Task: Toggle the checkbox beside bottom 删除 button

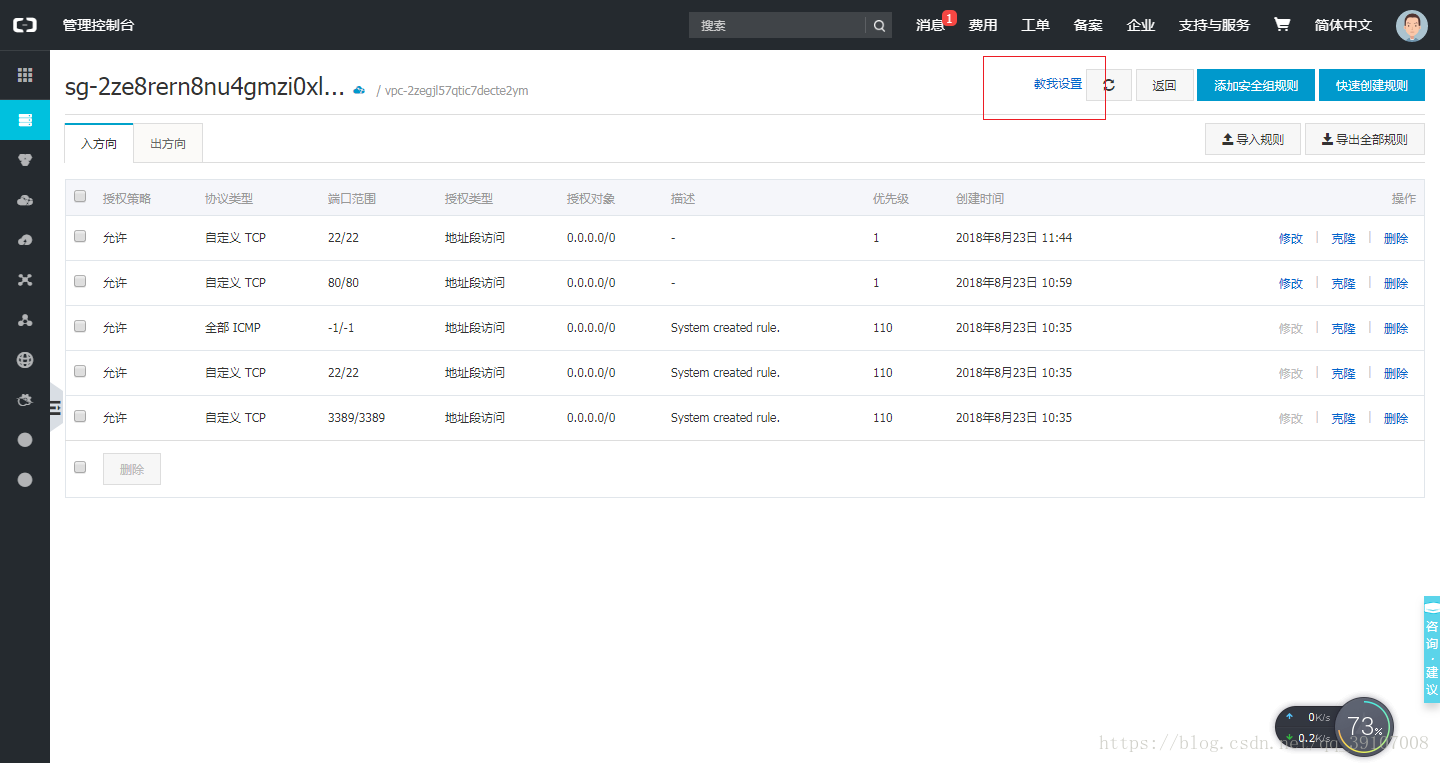Action: 80,467
